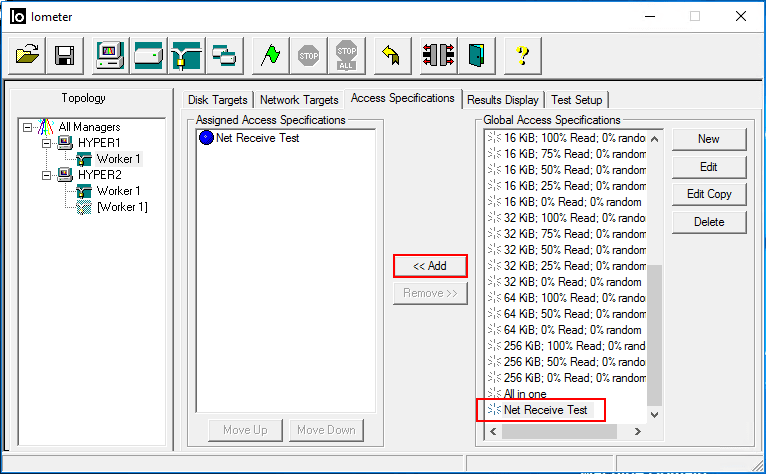Viewport: 766px width, 474px height.
Task: Open test configuration file icon
Action: [27, 55]
